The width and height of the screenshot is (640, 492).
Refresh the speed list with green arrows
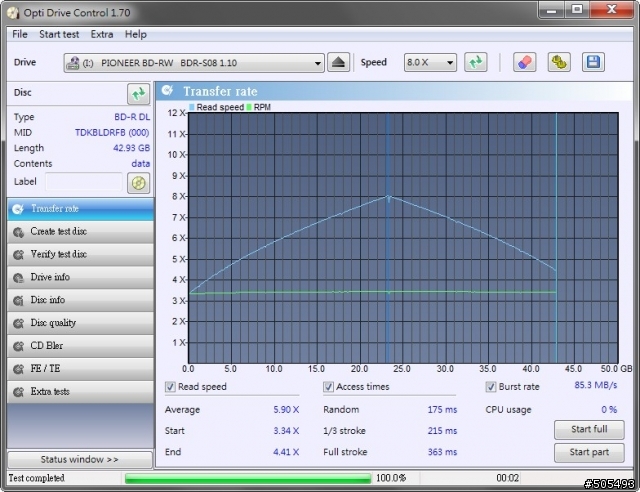tap(476, 62)
